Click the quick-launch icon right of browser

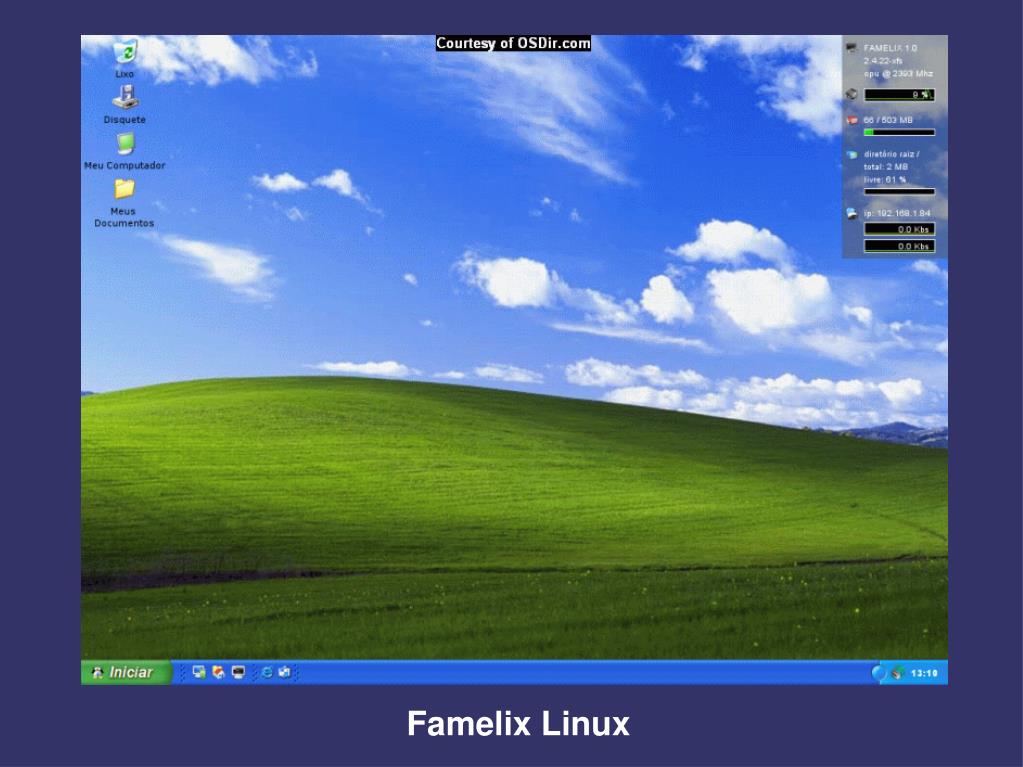coord(284,672)
